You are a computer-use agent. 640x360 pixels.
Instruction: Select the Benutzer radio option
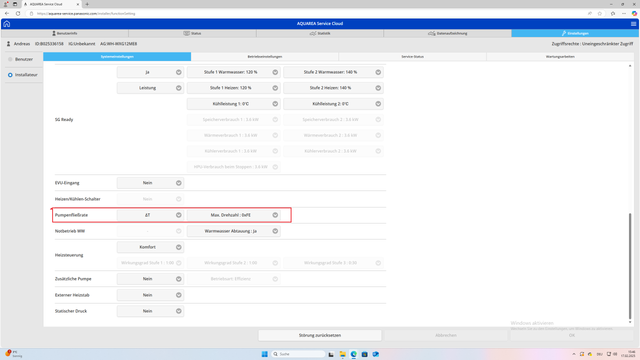[10, 59]
